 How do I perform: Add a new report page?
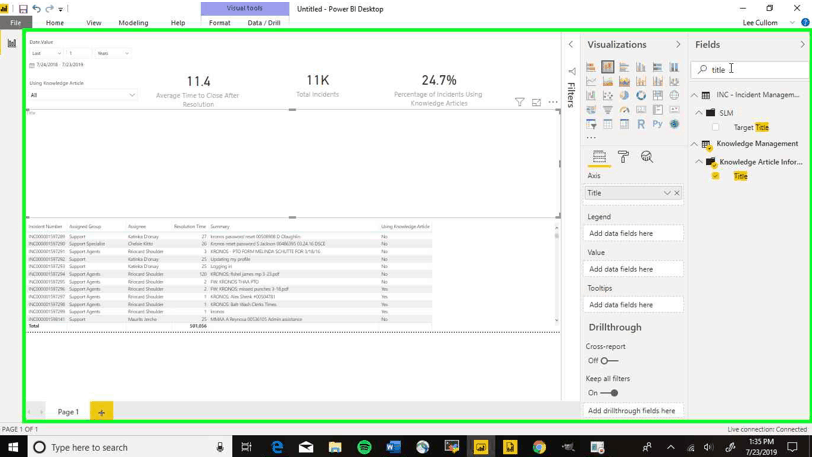(x=101, y=412)
